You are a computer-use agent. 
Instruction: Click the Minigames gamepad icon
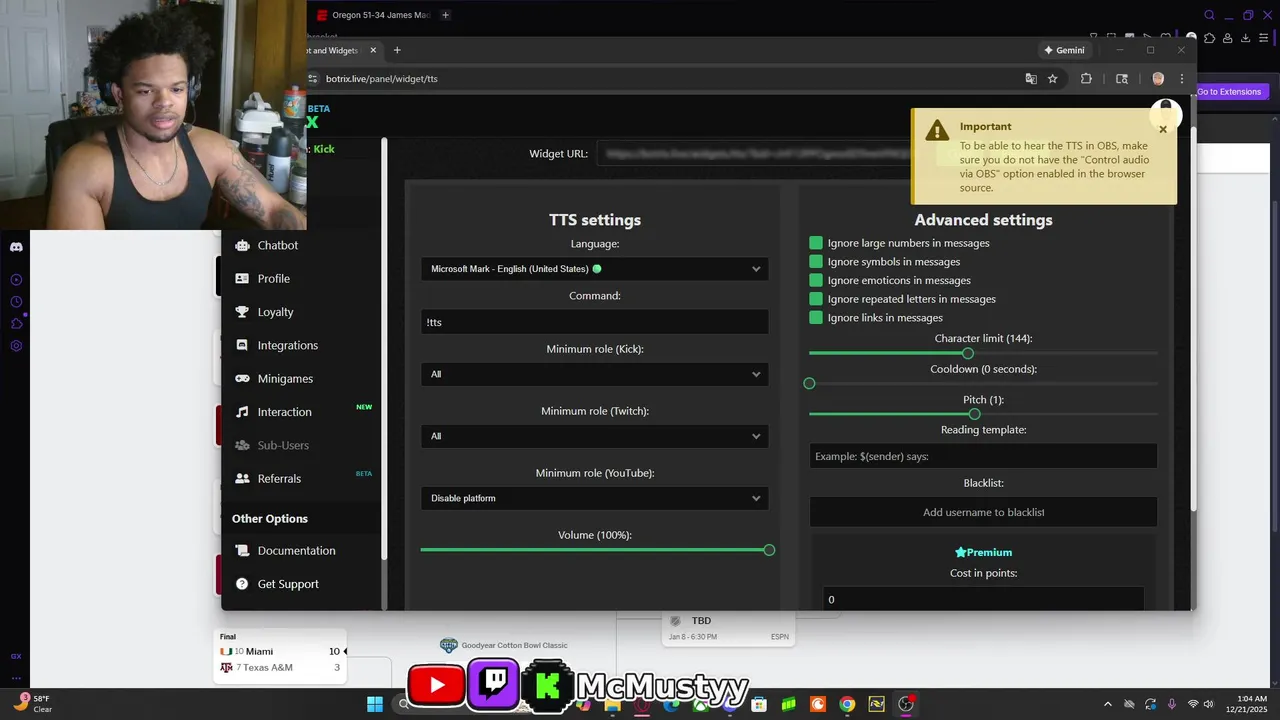pyautogui.click(x=242, y=378)
